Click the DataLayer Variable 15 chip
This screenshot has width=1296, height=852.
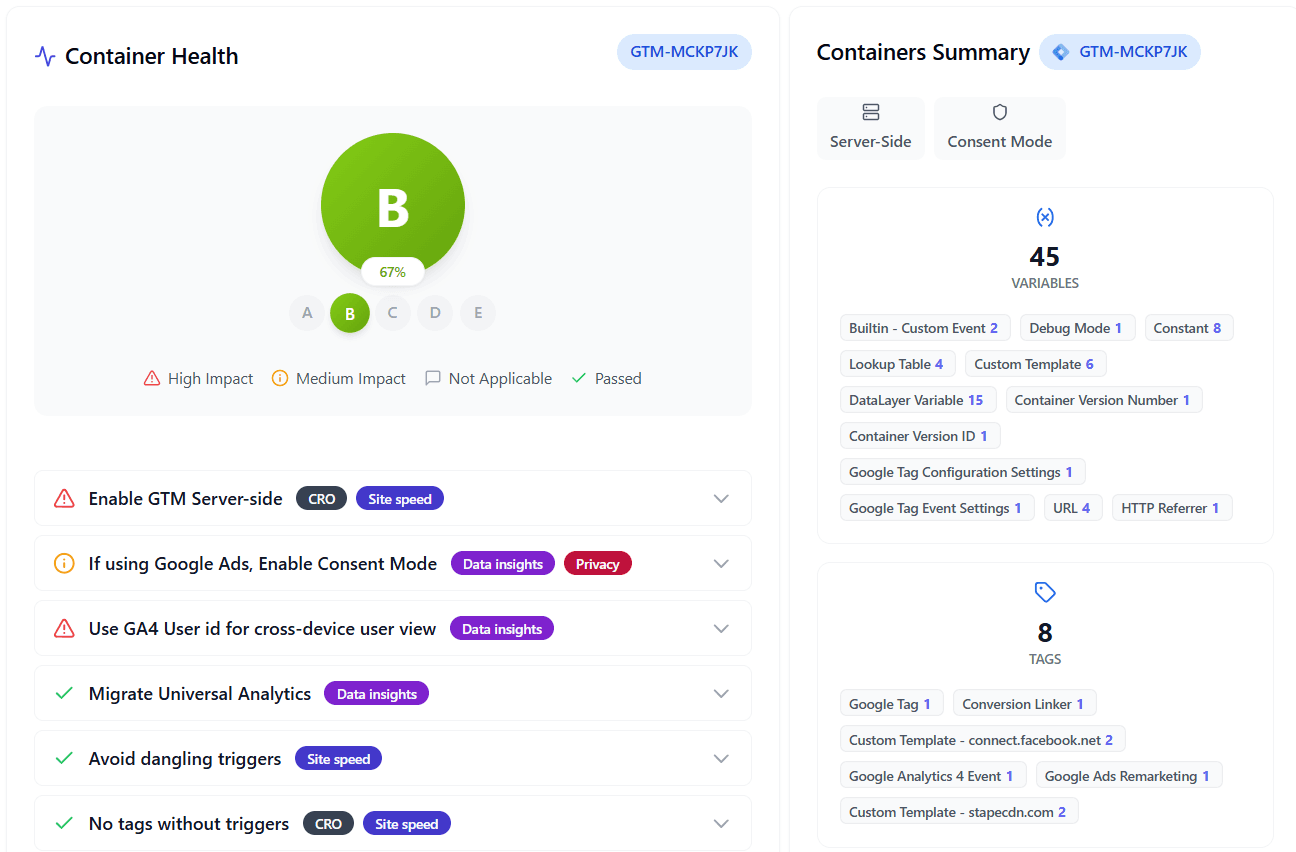click(x=917, y=400)
